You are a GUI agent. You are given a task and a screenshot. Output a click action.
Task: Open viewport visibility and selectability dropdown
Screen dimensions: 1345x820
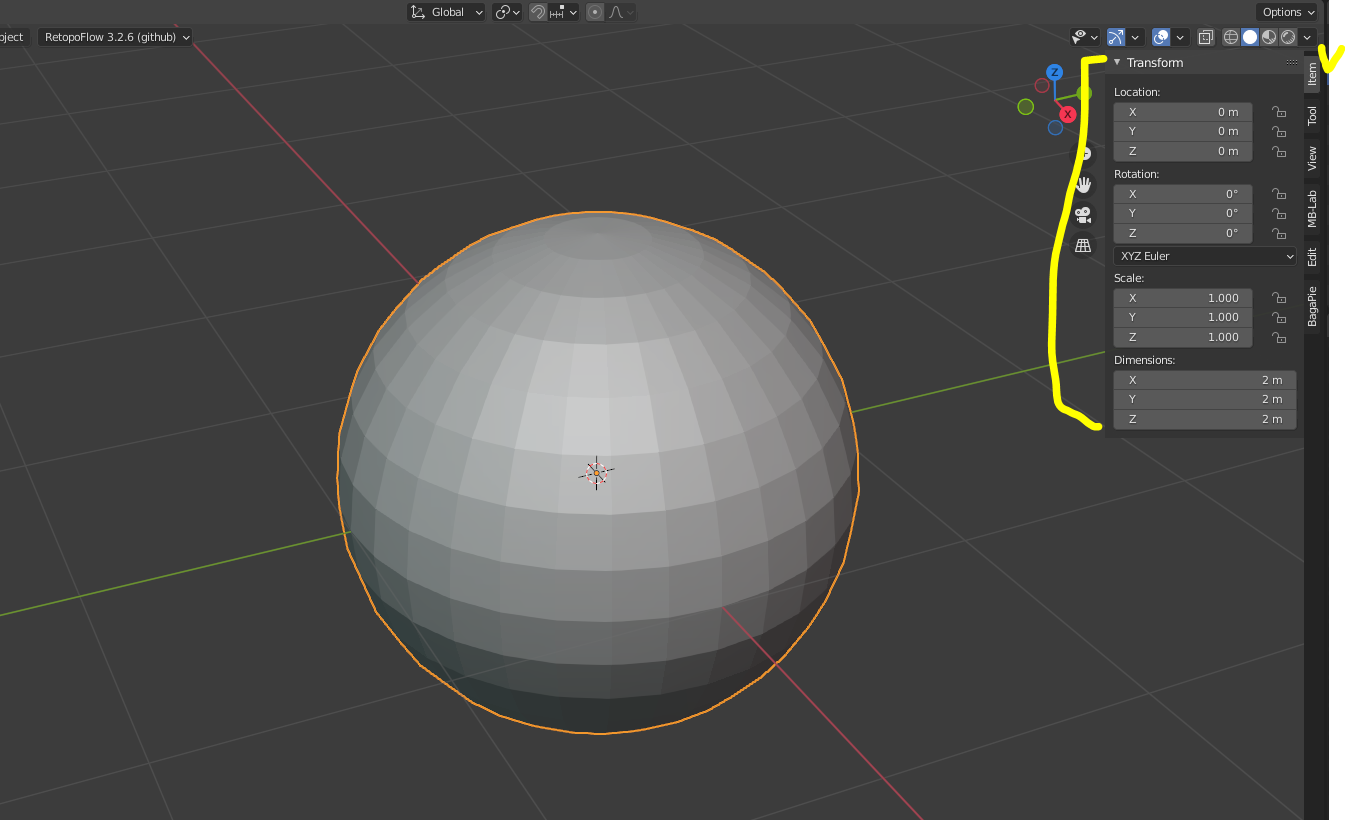coord(1084,37)
